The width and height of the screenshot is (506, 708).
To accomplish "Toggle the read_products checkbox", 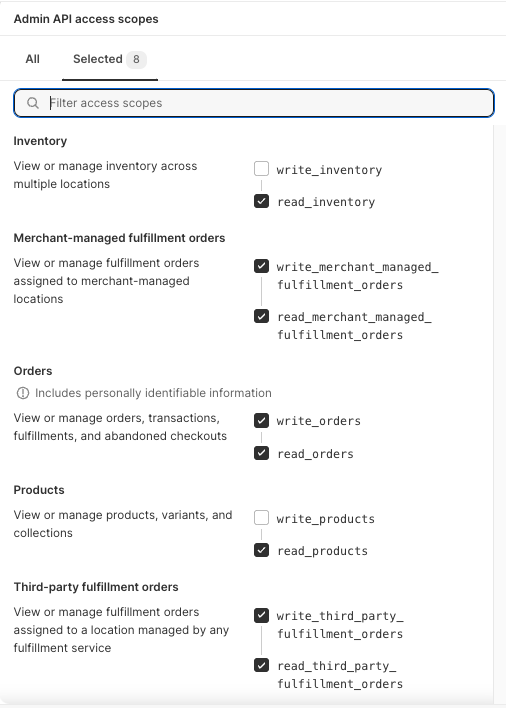I will click(x=261, y=550).
